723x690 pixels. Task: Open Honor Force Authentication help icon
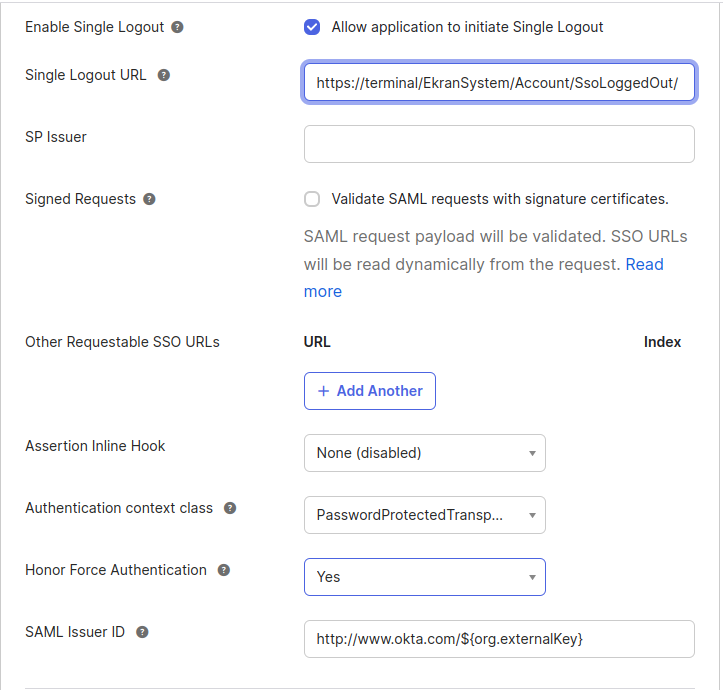click(x=224, y=570)
